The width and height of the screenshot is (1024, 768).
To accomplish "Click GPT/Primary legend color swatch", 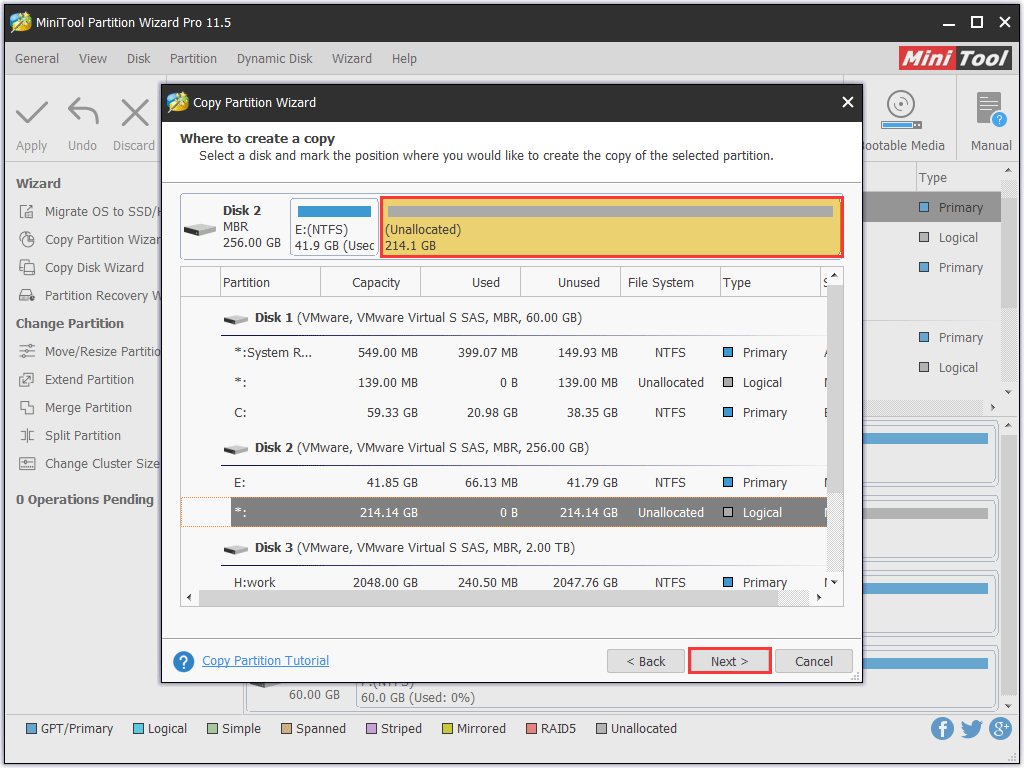I will click(31, 729).
